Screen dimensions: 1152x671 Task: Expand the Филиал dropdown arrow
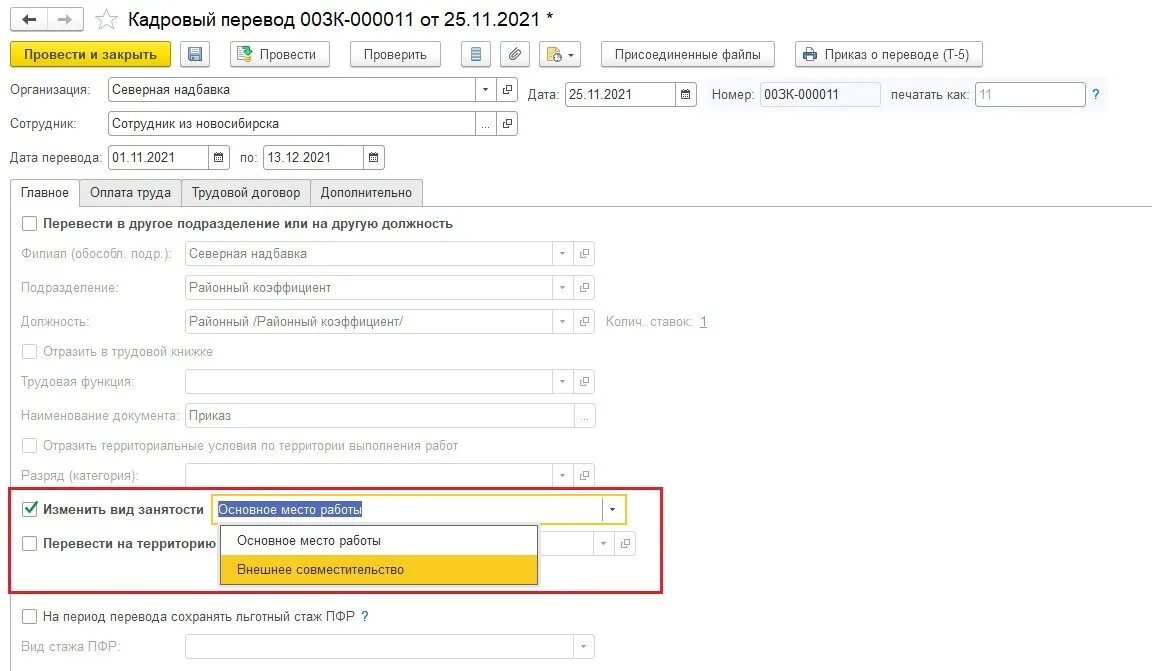click(x=562, y=254)
